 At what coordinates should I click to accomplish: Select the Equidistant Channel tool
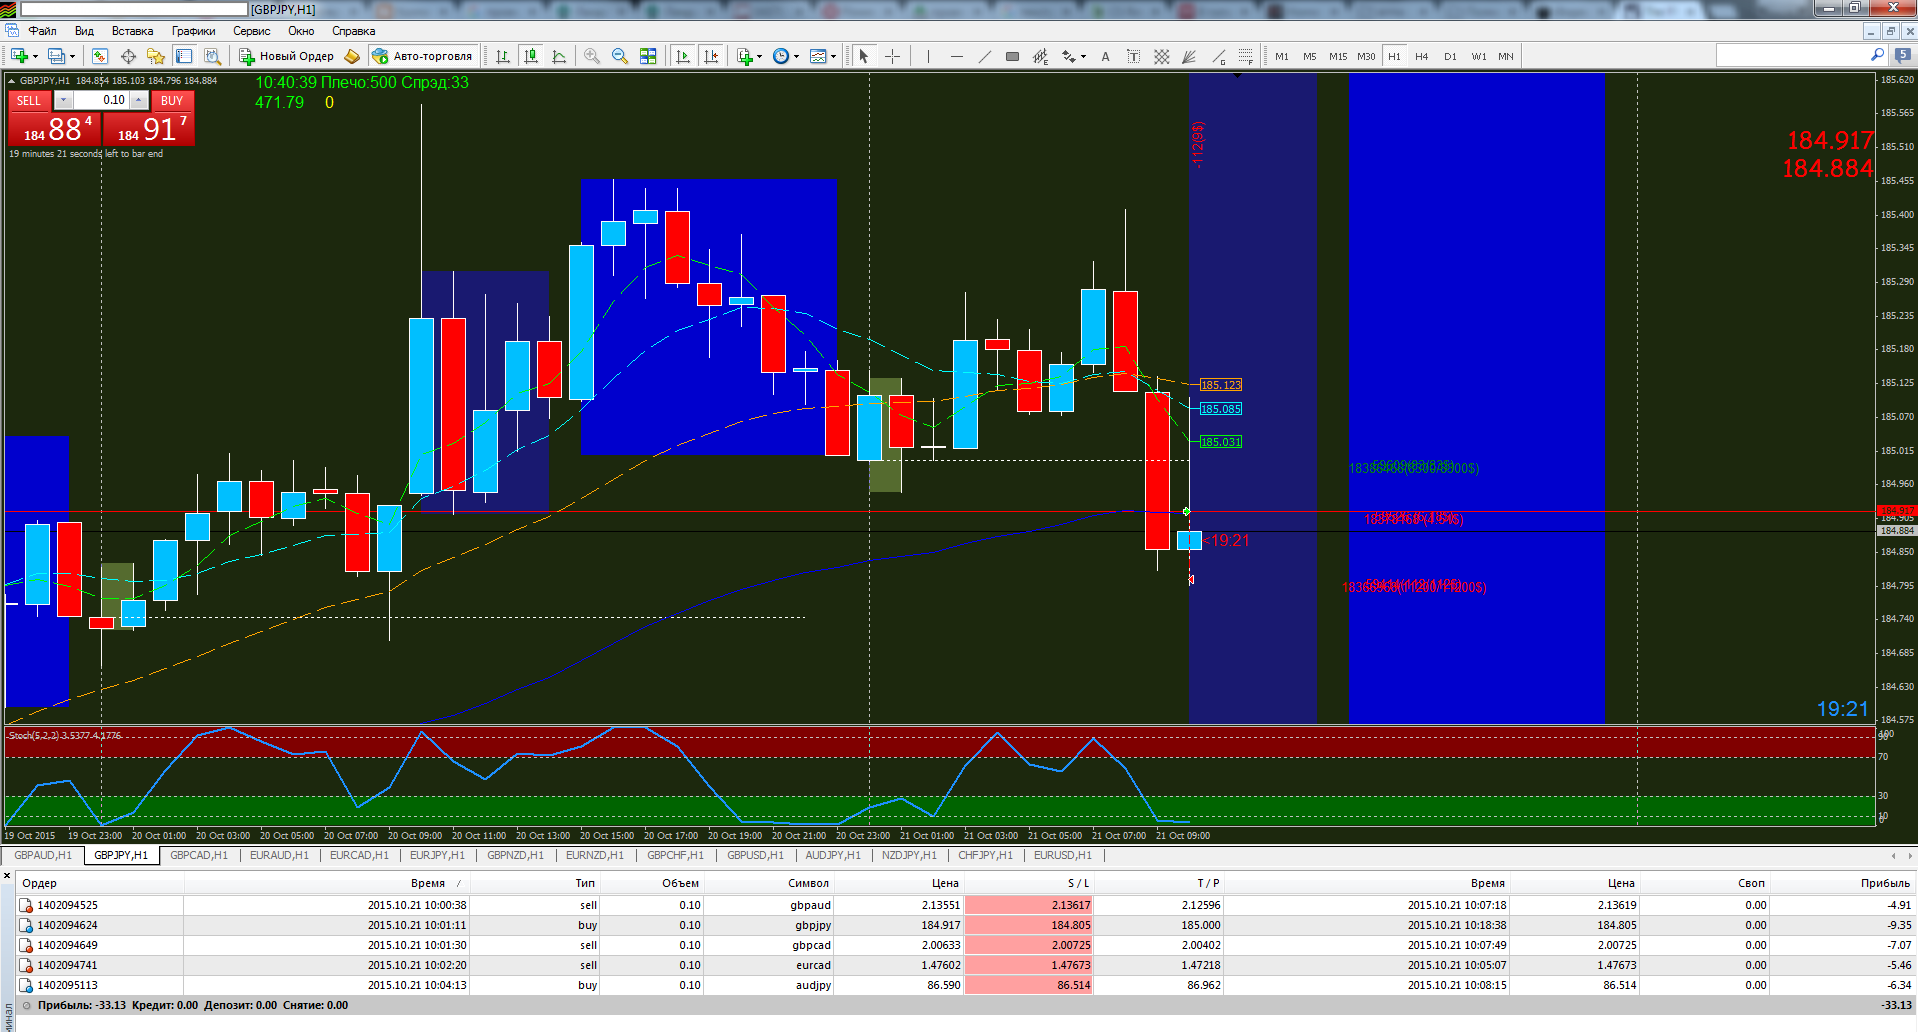[1040, 56]
